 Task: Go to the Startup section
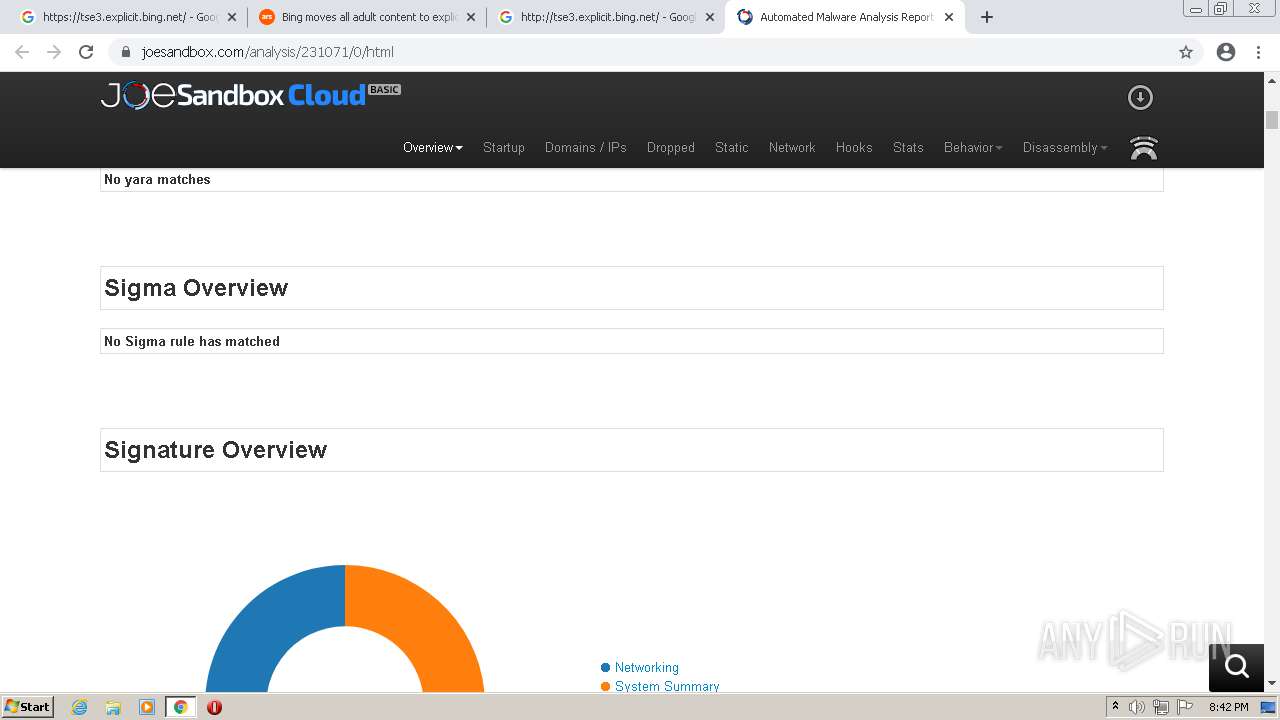504,147
